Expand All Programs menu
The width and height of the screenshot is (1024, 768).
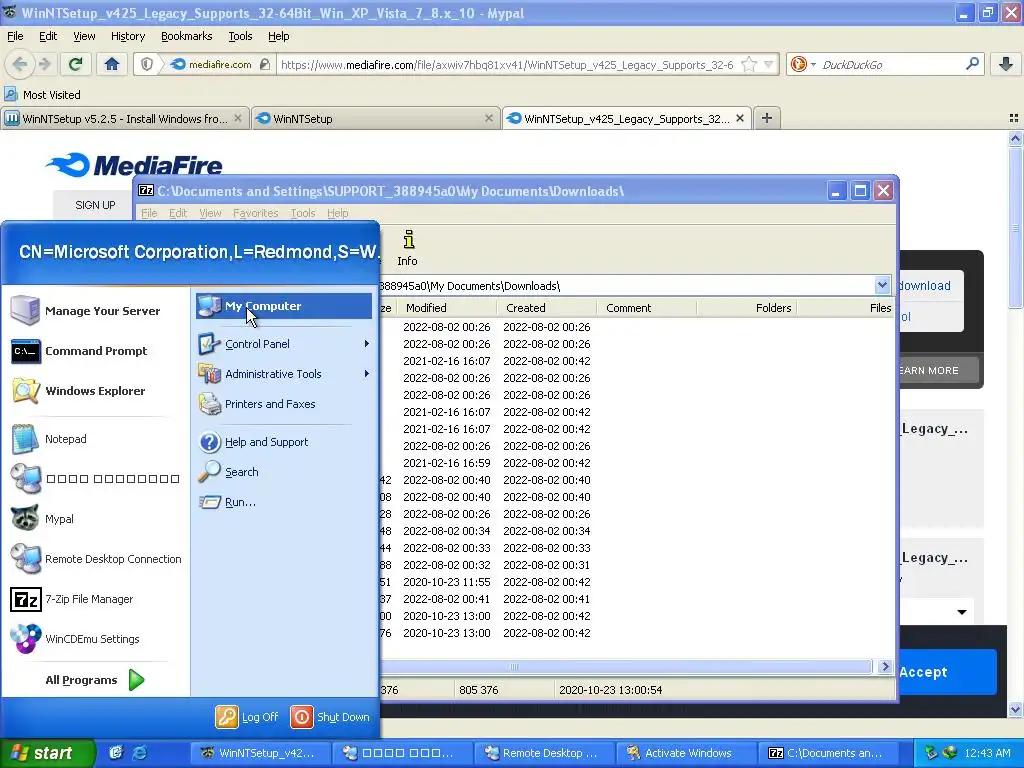pyautogui.click(x=95, y=680)
